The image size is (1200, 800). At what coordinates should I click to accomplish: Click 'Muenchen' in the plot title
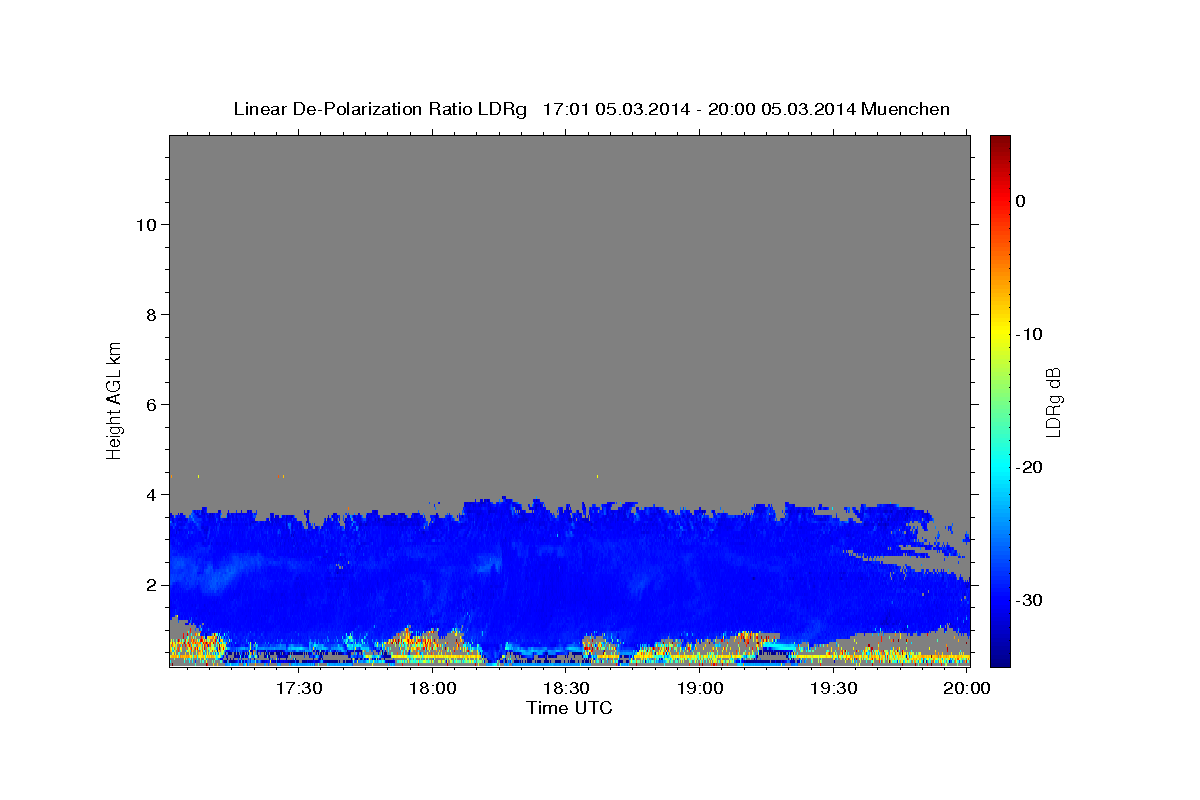(906, 109)
